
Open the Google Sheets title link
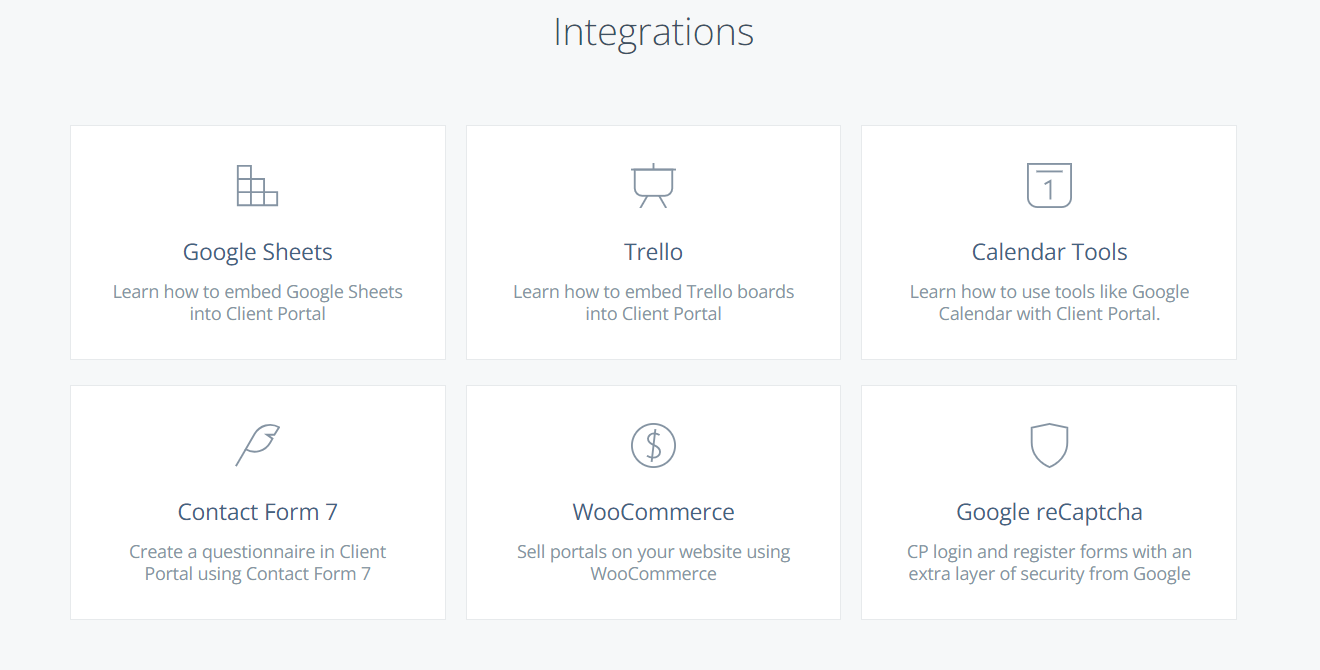coord(257,252)
